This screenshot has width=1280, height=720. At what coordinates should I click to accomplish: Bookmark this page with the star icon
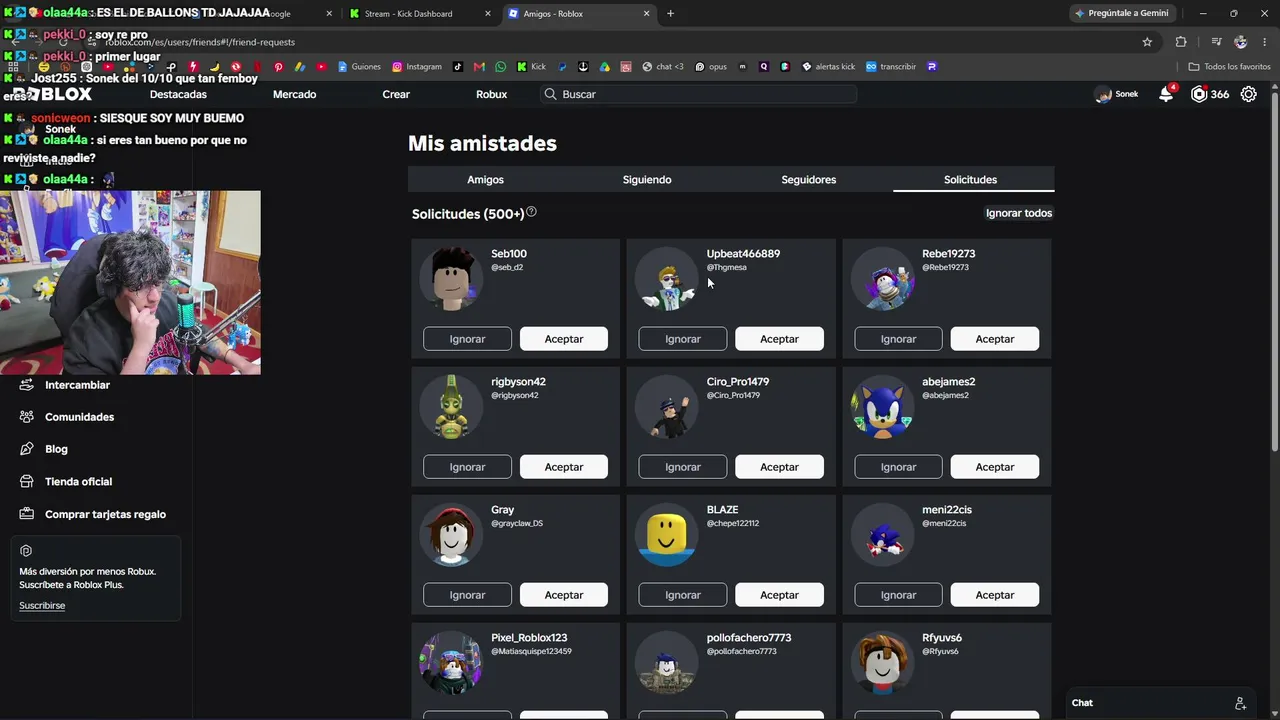point(1147,42)
